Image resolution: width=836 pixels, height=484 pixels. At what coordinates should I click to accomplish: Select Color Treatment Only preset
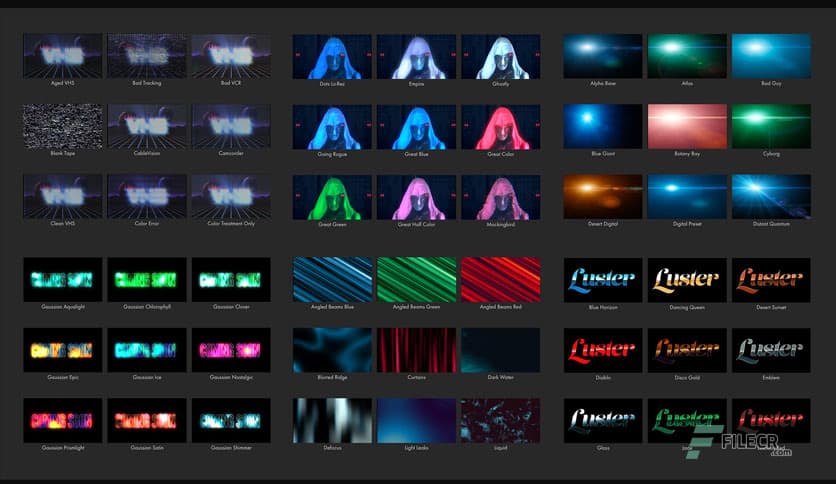pyautogui.click(x=231, y=197)
